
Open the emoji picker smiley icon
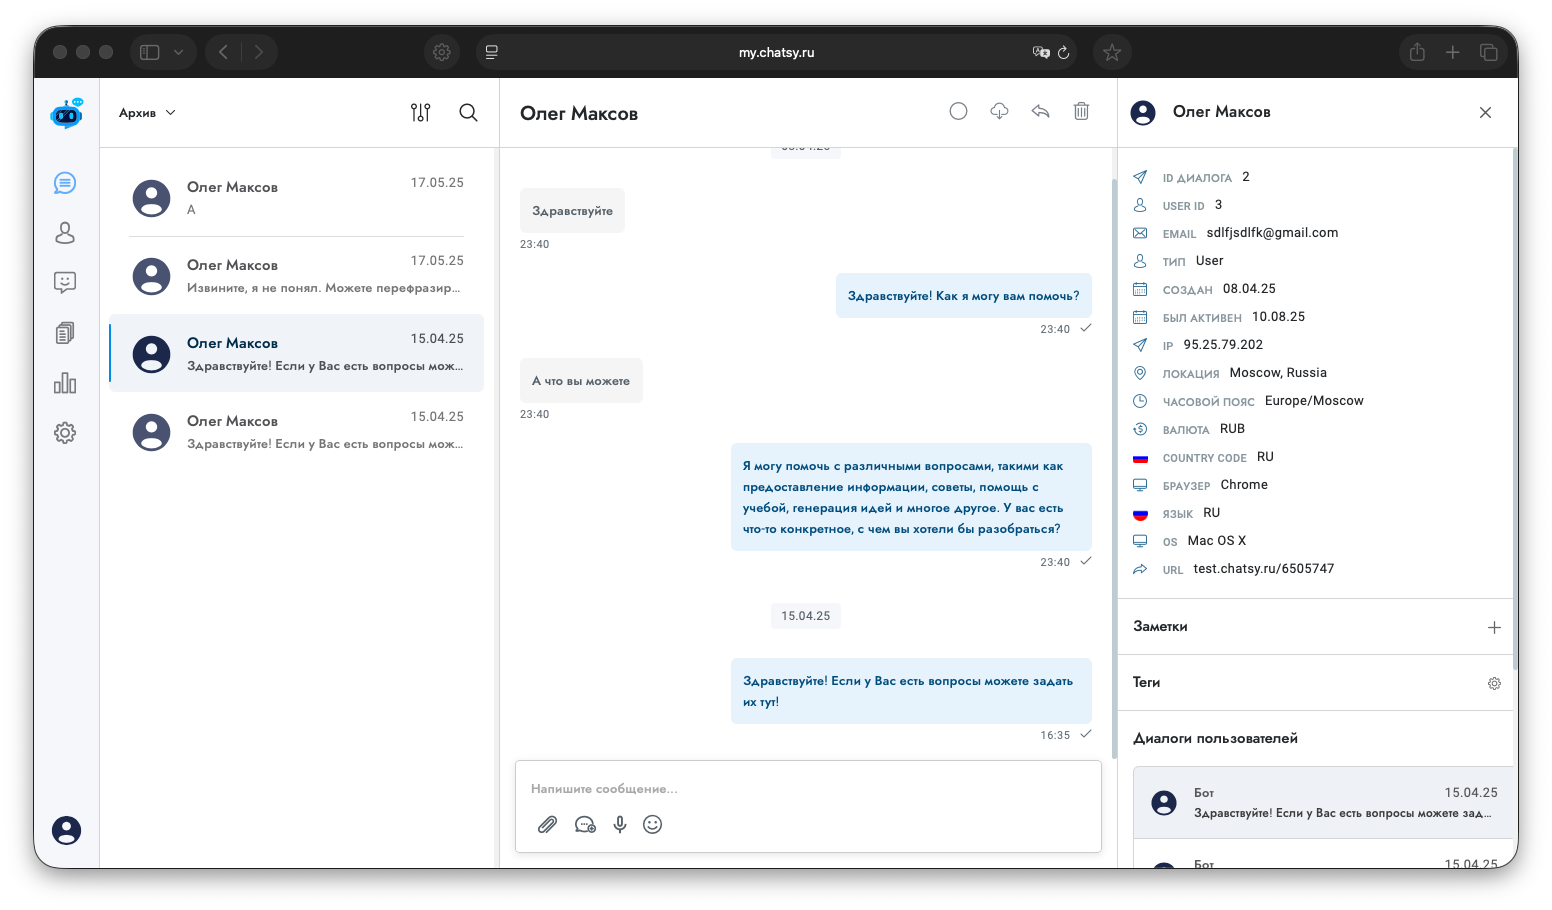[653, 824]
